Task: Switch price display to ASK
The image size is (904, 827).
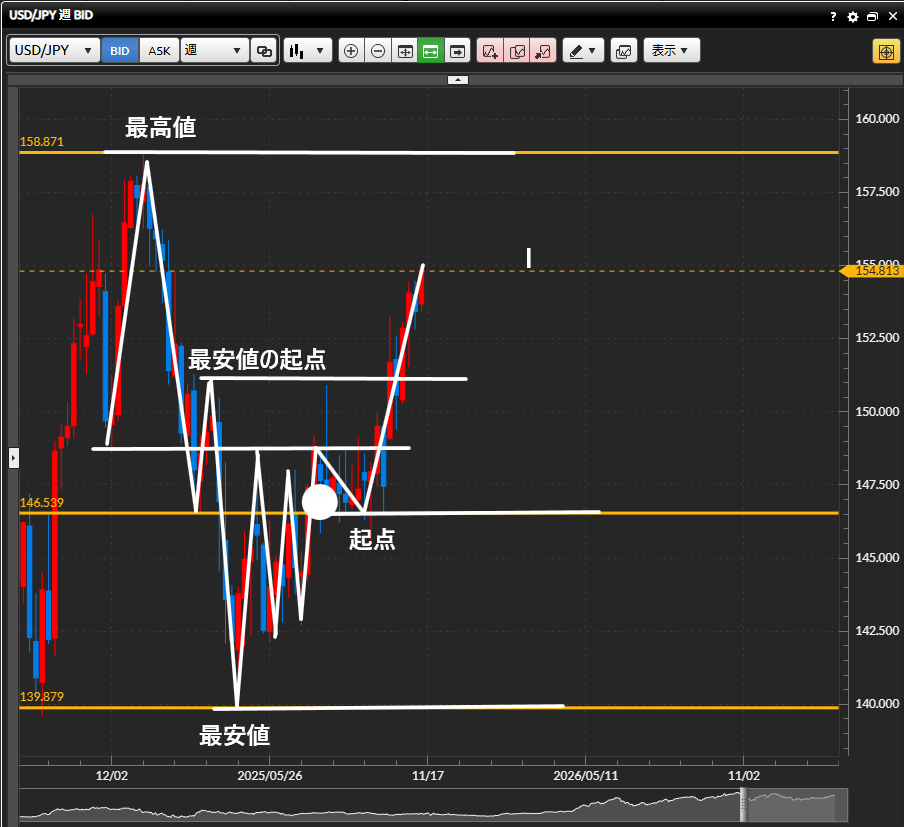Action: [x=159, y=51]
